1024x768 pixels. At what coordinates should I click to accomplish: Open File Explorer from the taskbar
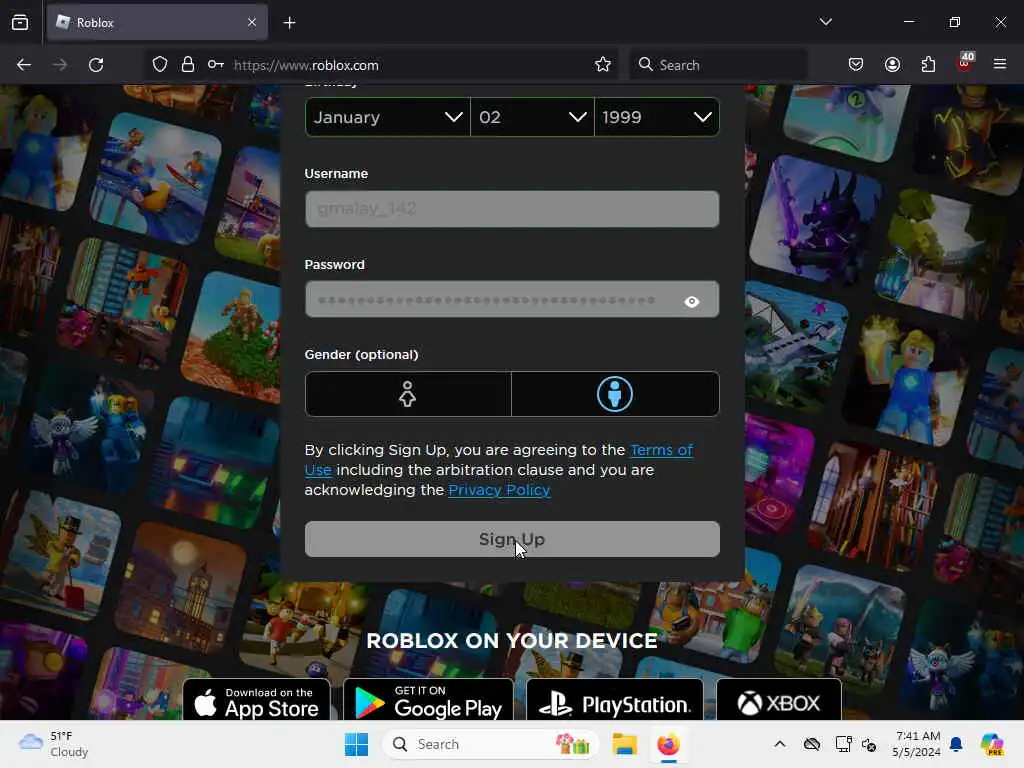click(624, 744)
